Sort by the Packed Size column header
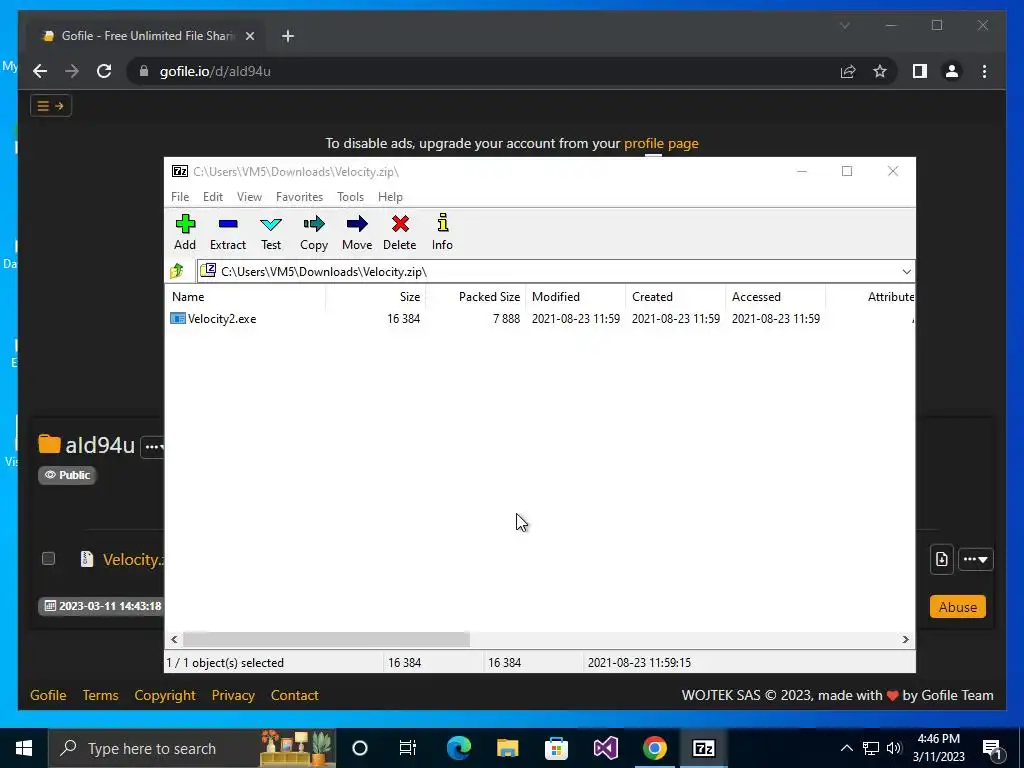1024x768 pixels. point(475,296)
